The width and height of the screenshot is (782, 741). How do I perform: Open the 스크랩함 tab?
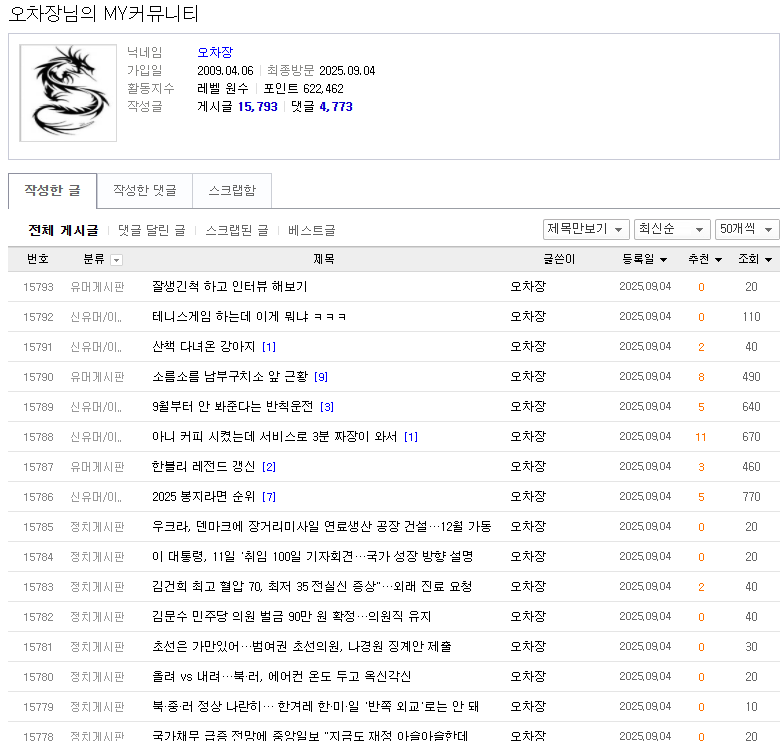[231, 190]
